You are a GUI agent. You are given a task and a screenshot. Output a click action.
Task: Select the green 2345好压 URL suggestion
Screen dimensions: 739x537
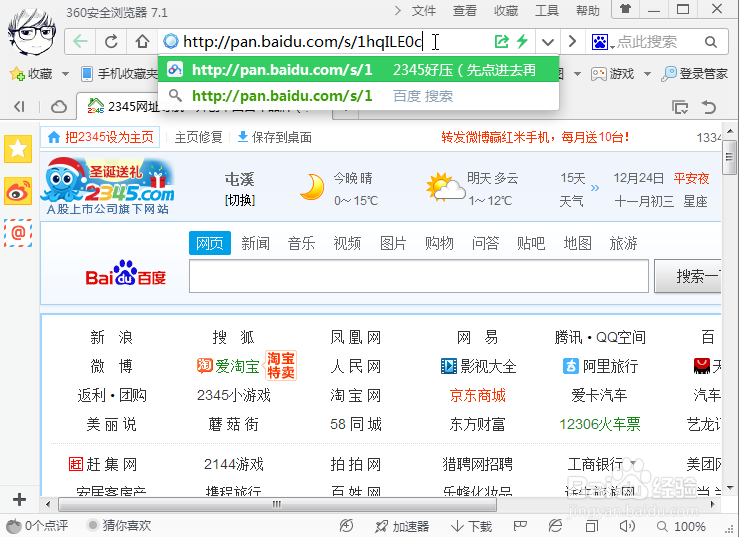click(359, 70)
